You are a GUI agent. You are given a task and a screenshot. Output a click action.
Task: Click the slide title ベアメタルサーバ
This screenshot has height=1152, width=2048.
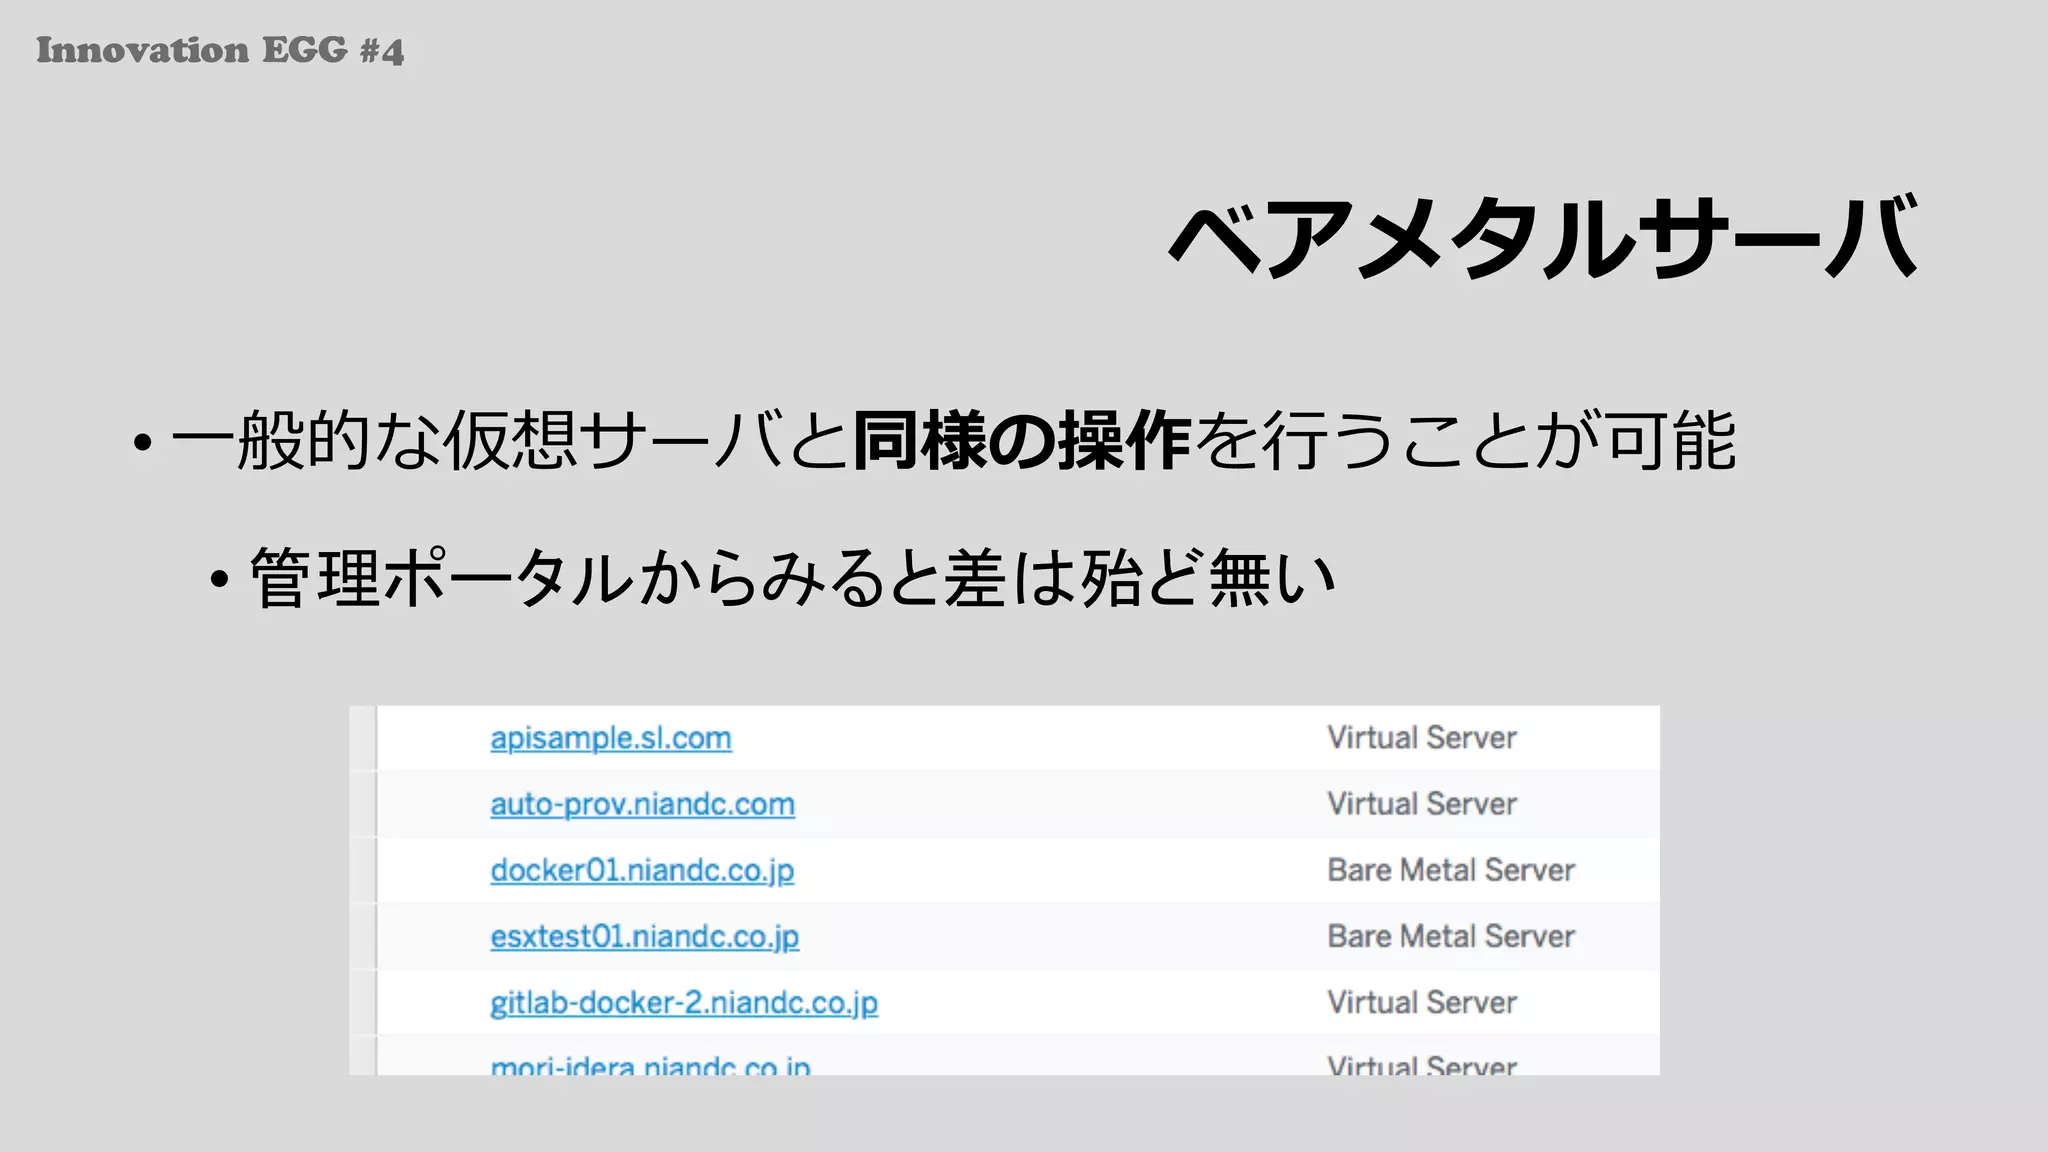point(1543,238)
